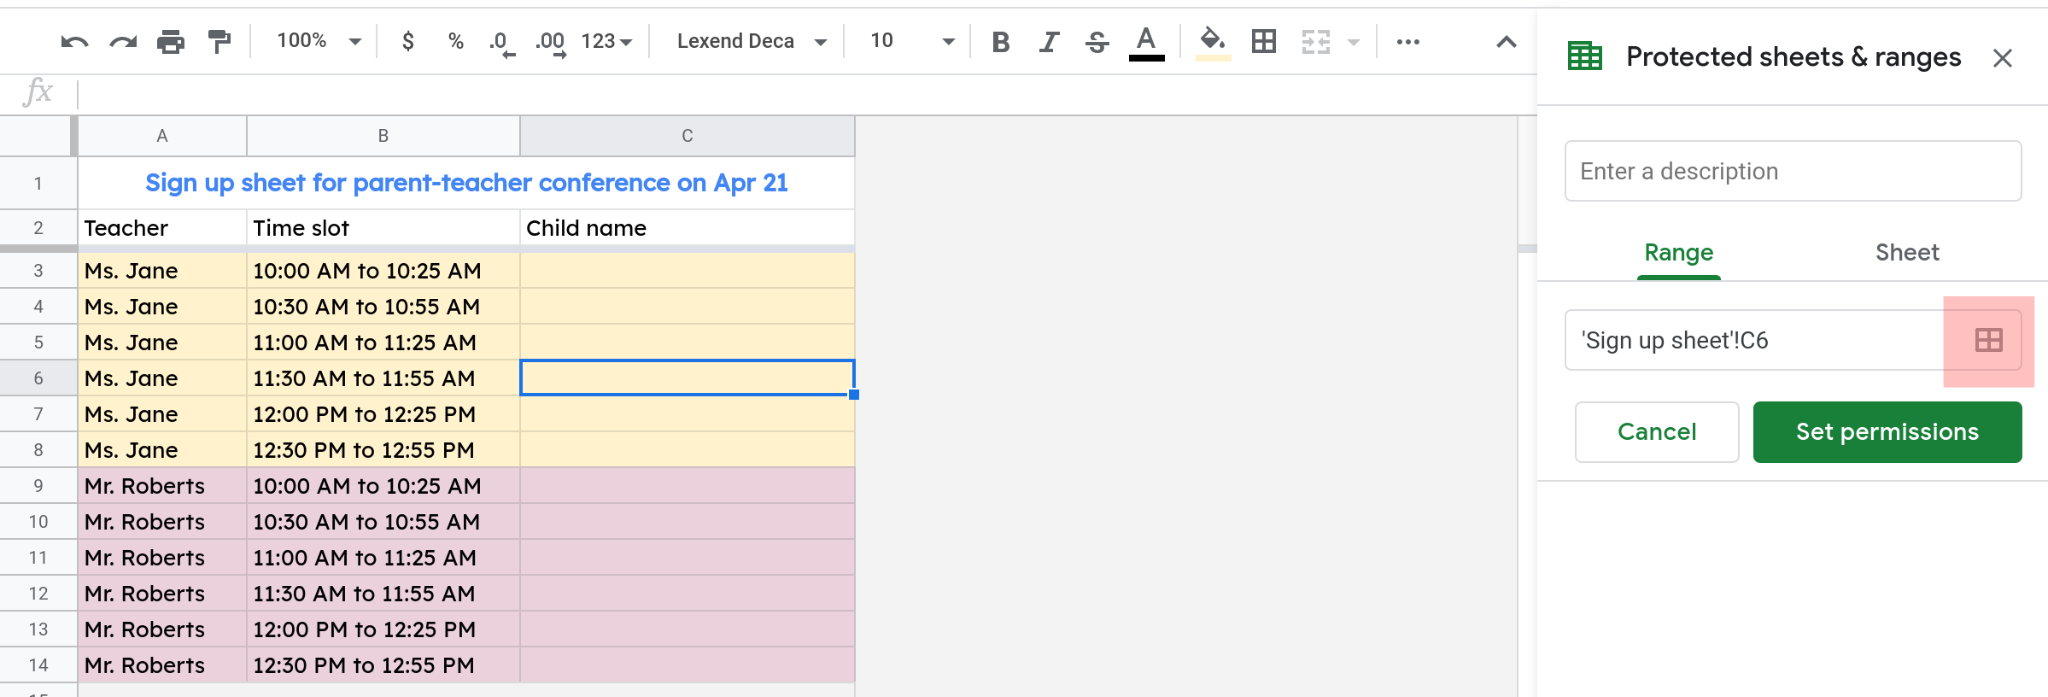Click the Child name header cell
Image resolution: width=2048 pixels, height=697 pixels.
coord(687,228)
